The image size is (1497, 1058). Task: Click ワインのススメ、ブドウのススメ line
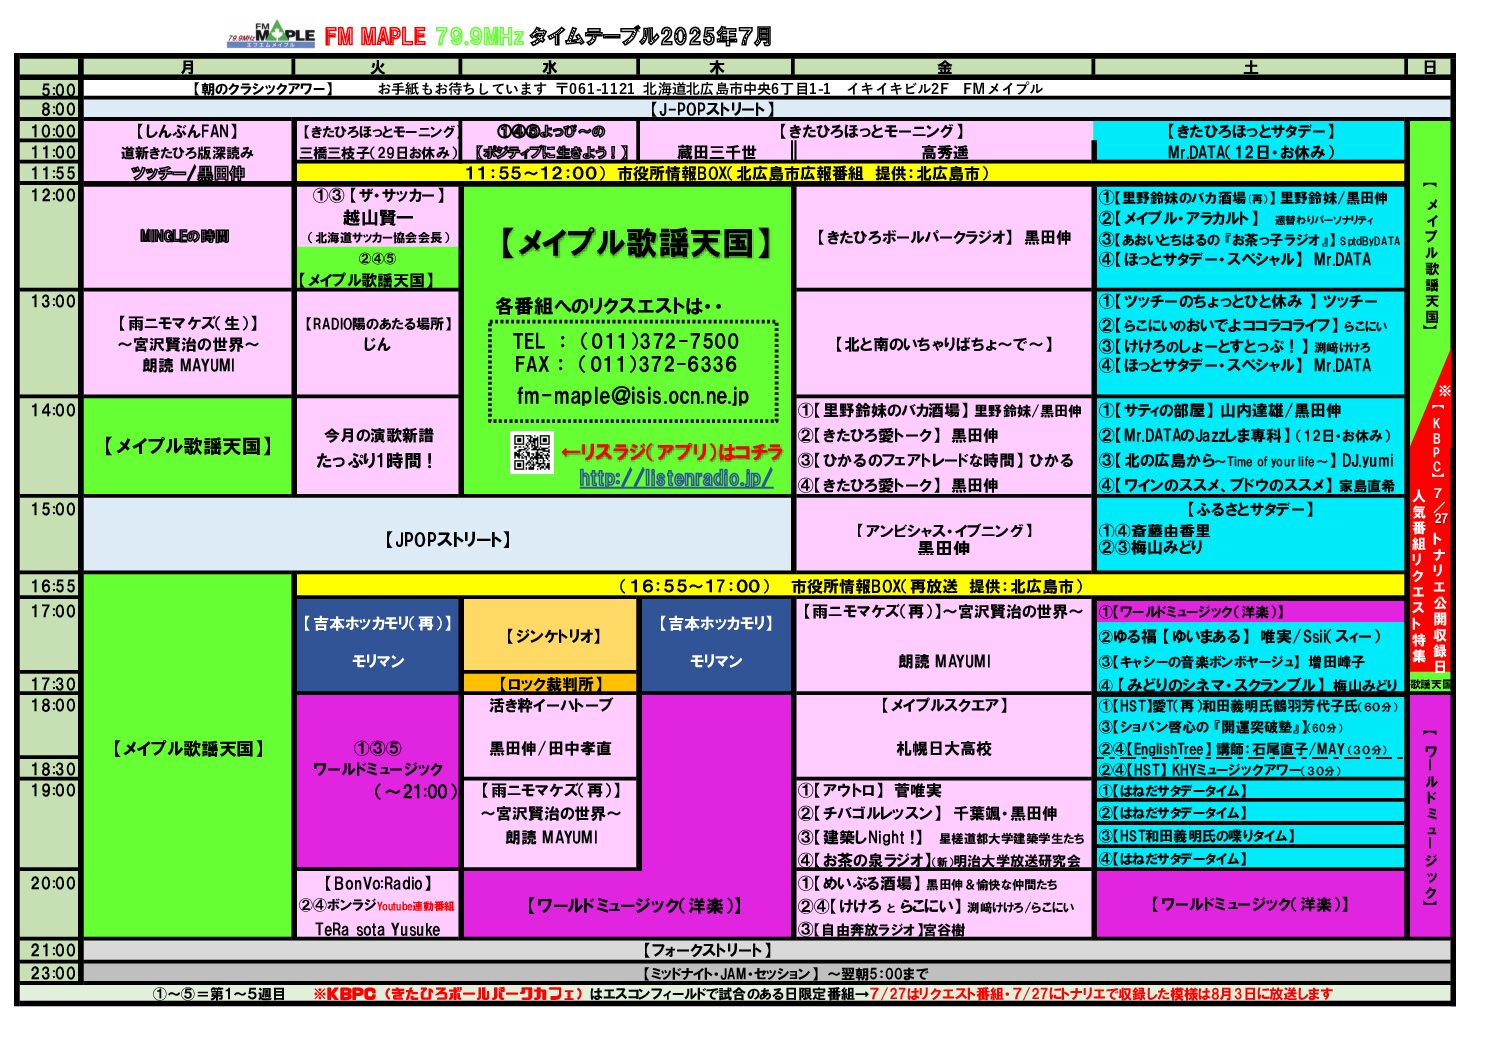(1247, 485)
